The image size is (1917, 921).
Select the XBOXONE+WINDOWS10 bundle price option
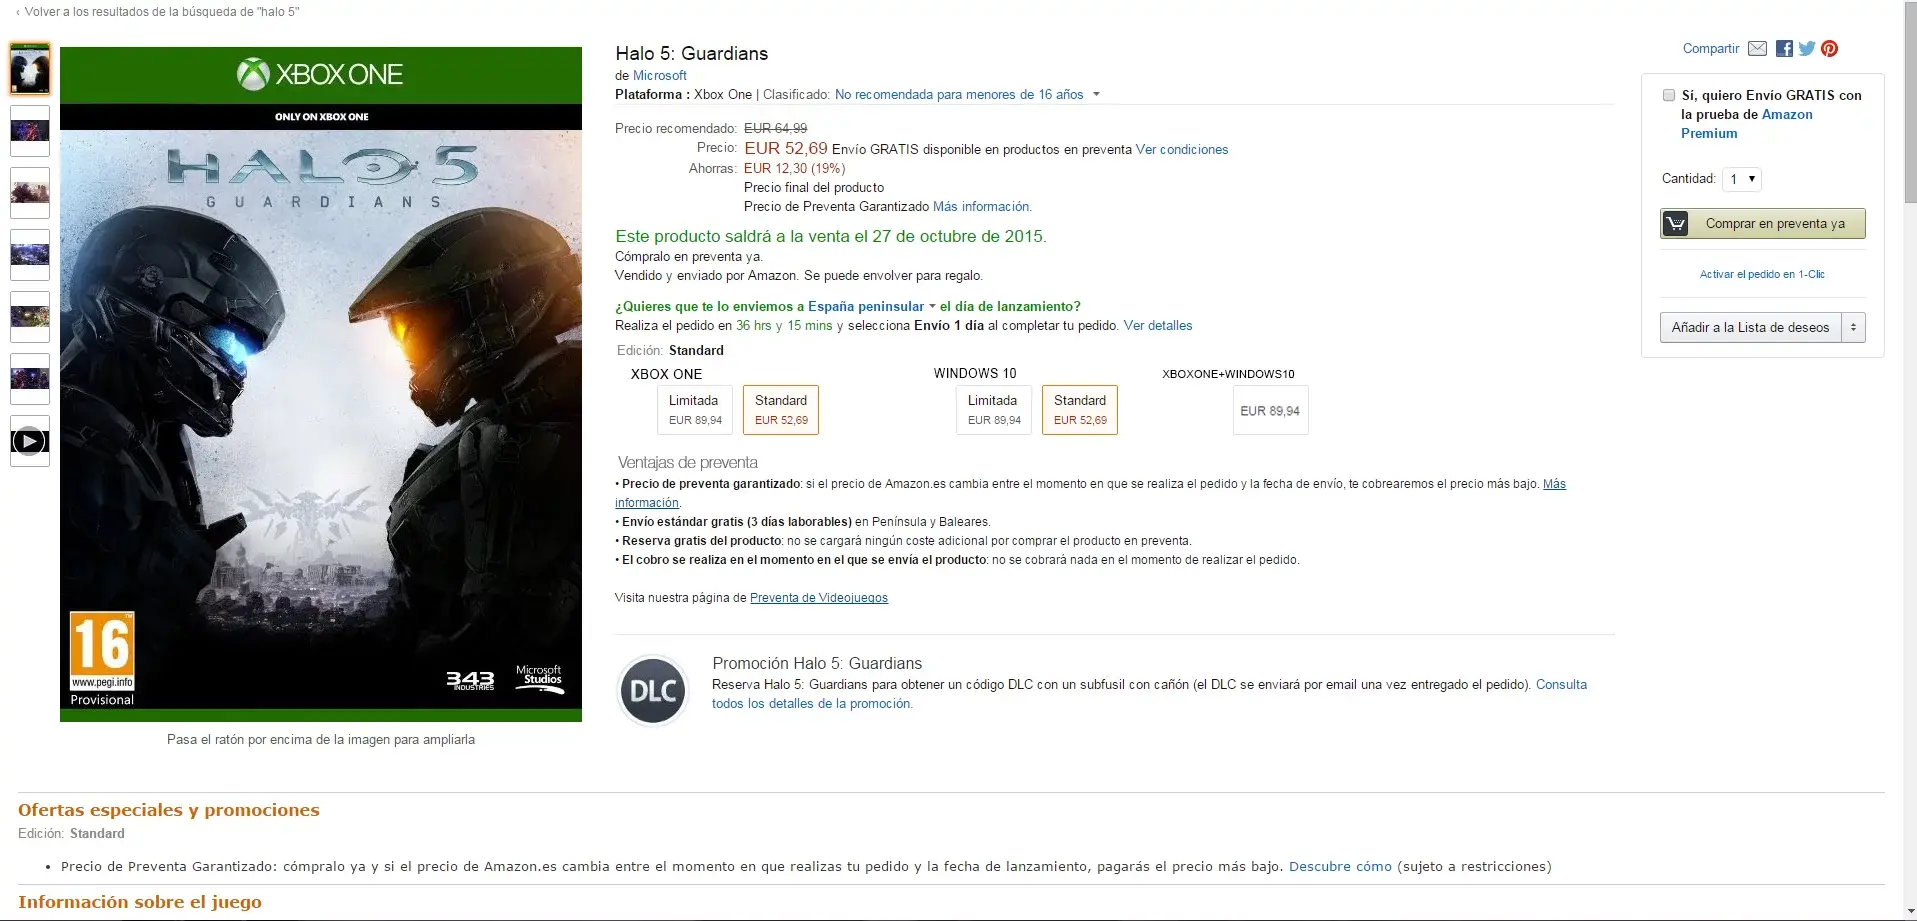pyautogui.click(x=1270, y=410)
